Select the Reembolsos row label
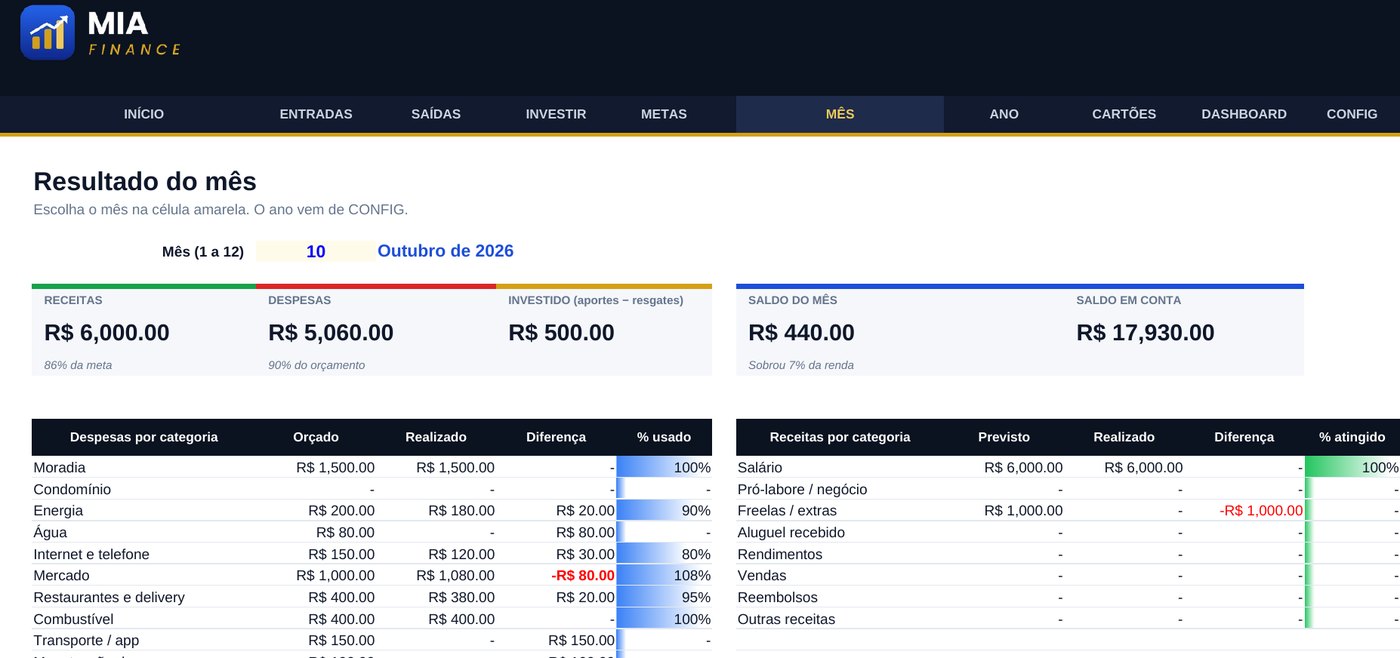The image size is (1400, 658). coord(776,597)
